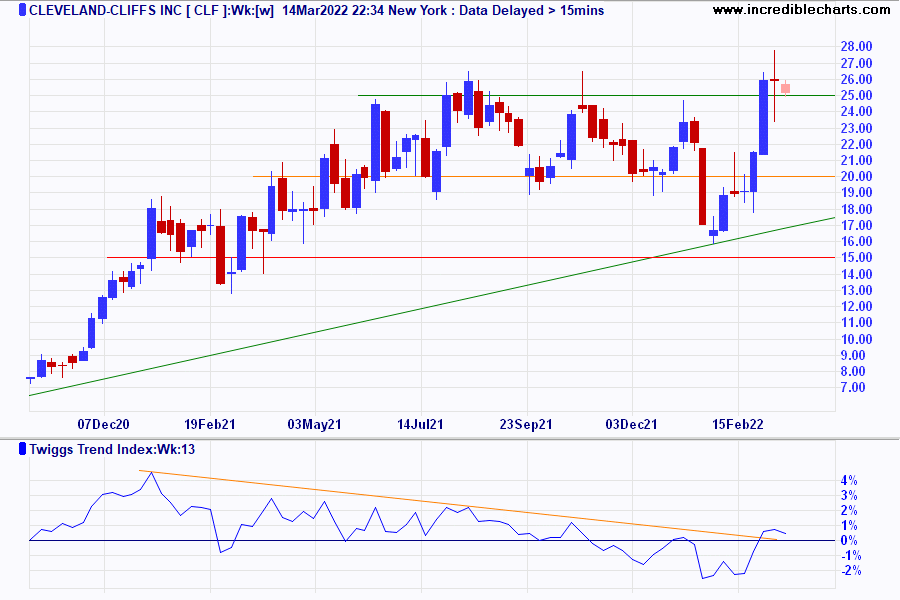Select the latest pink weekly candle
The height and width of the screenshot is (600, 900).
tap(785, 88)
